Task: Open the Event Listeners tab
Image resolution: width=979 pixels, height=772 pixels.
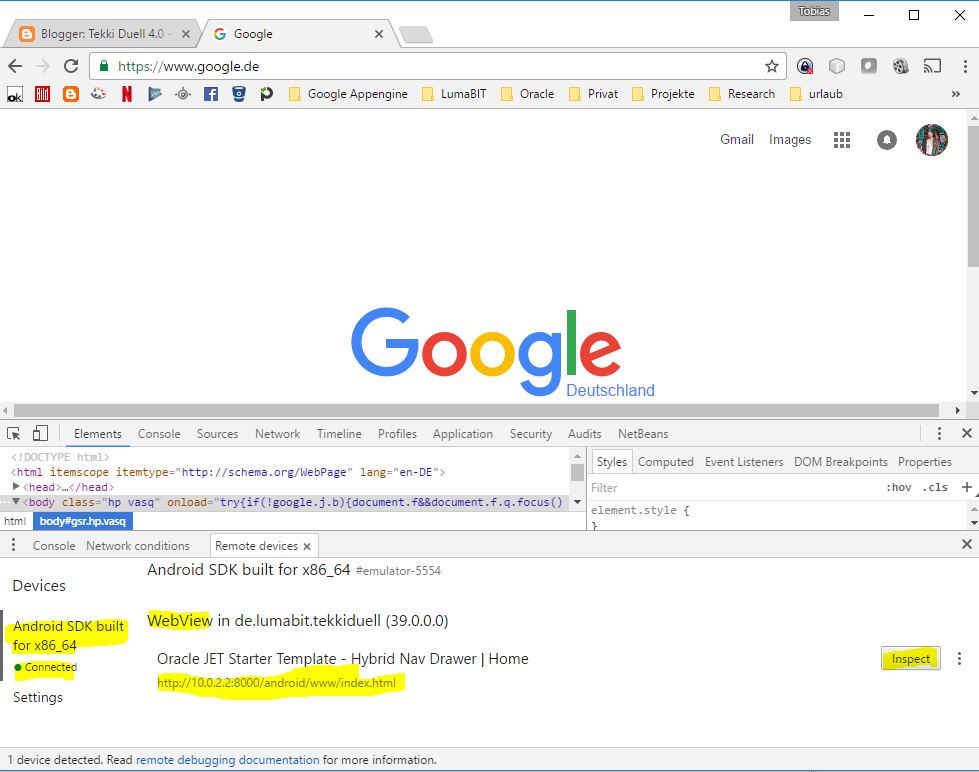Action: [744, 462]
